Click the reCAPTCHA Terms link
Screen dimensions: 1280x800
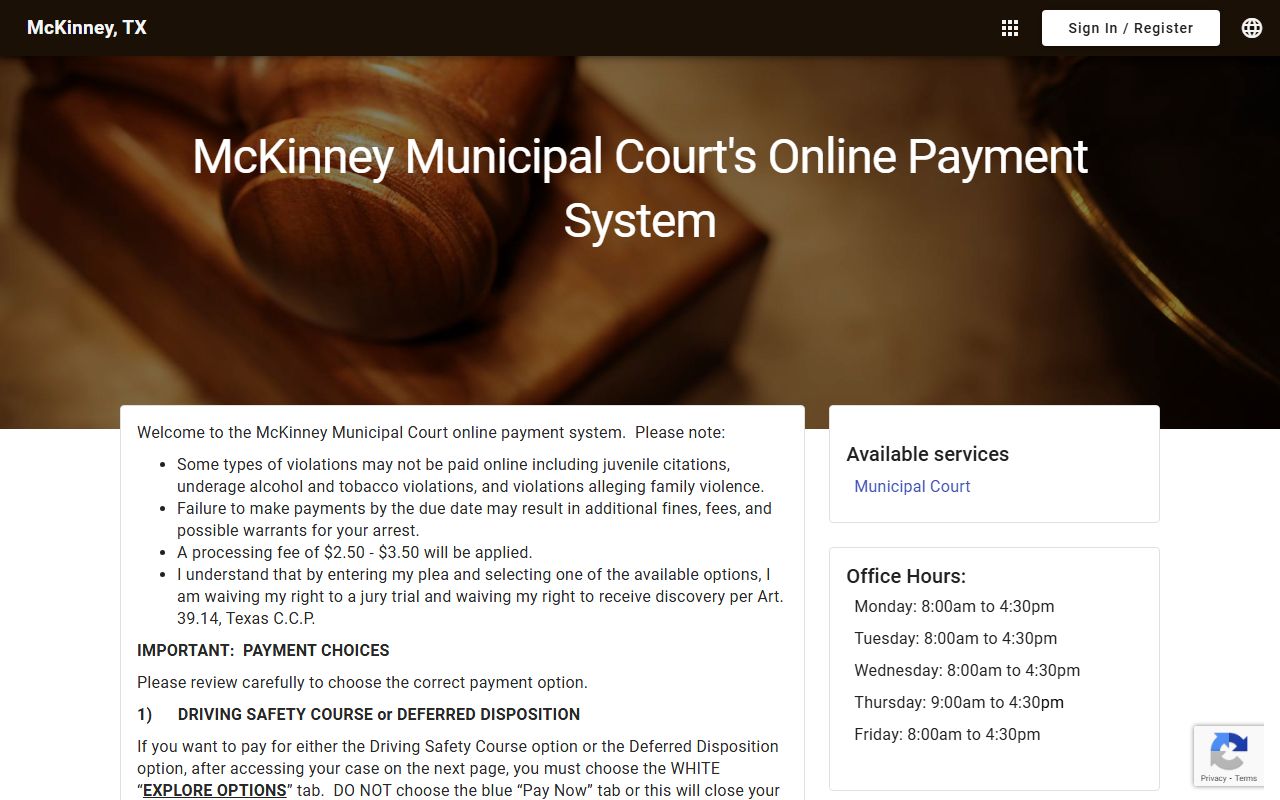click(1246, 778)
